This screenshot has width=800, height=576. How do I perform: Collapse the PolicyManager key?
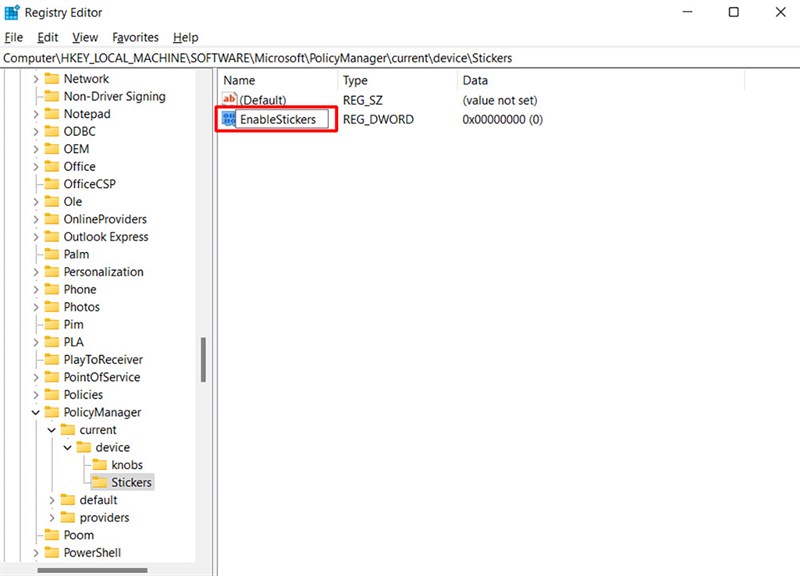click(x=35, y=412)
